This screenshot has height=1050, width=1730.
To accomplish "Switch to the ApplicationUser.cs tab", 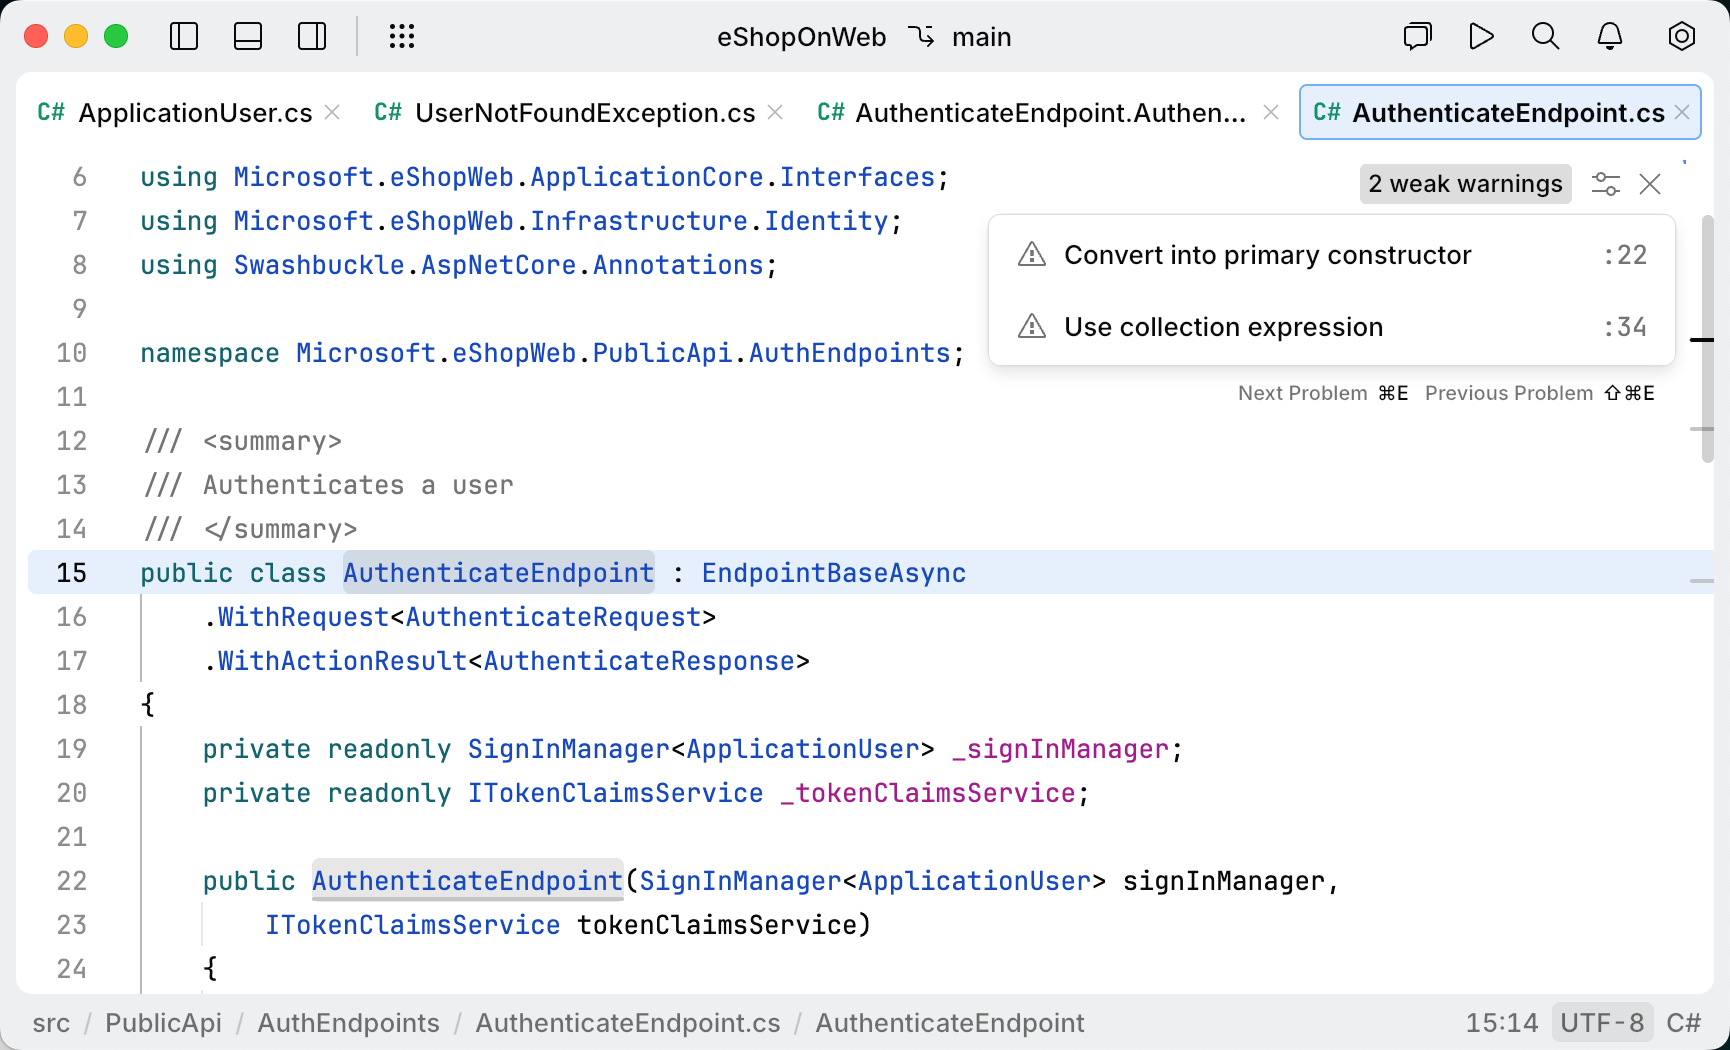I will [195, 112].
